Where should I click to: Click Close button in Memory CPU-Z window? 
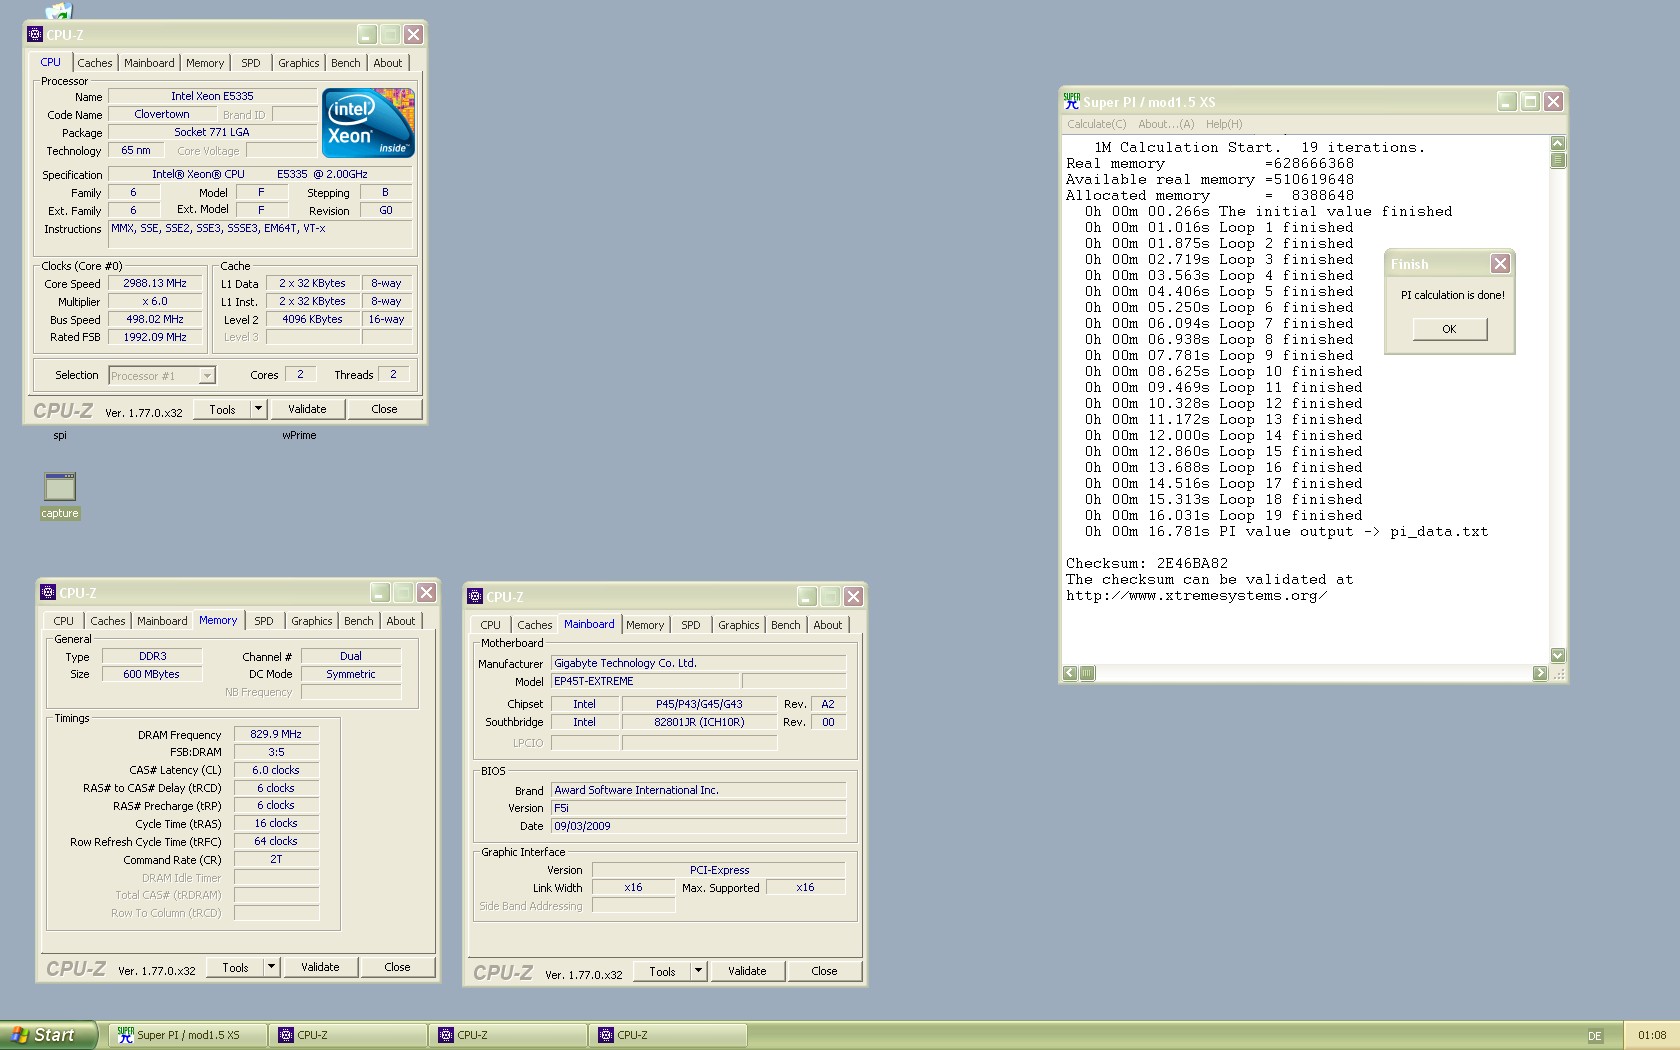click(x=397, y=967)
